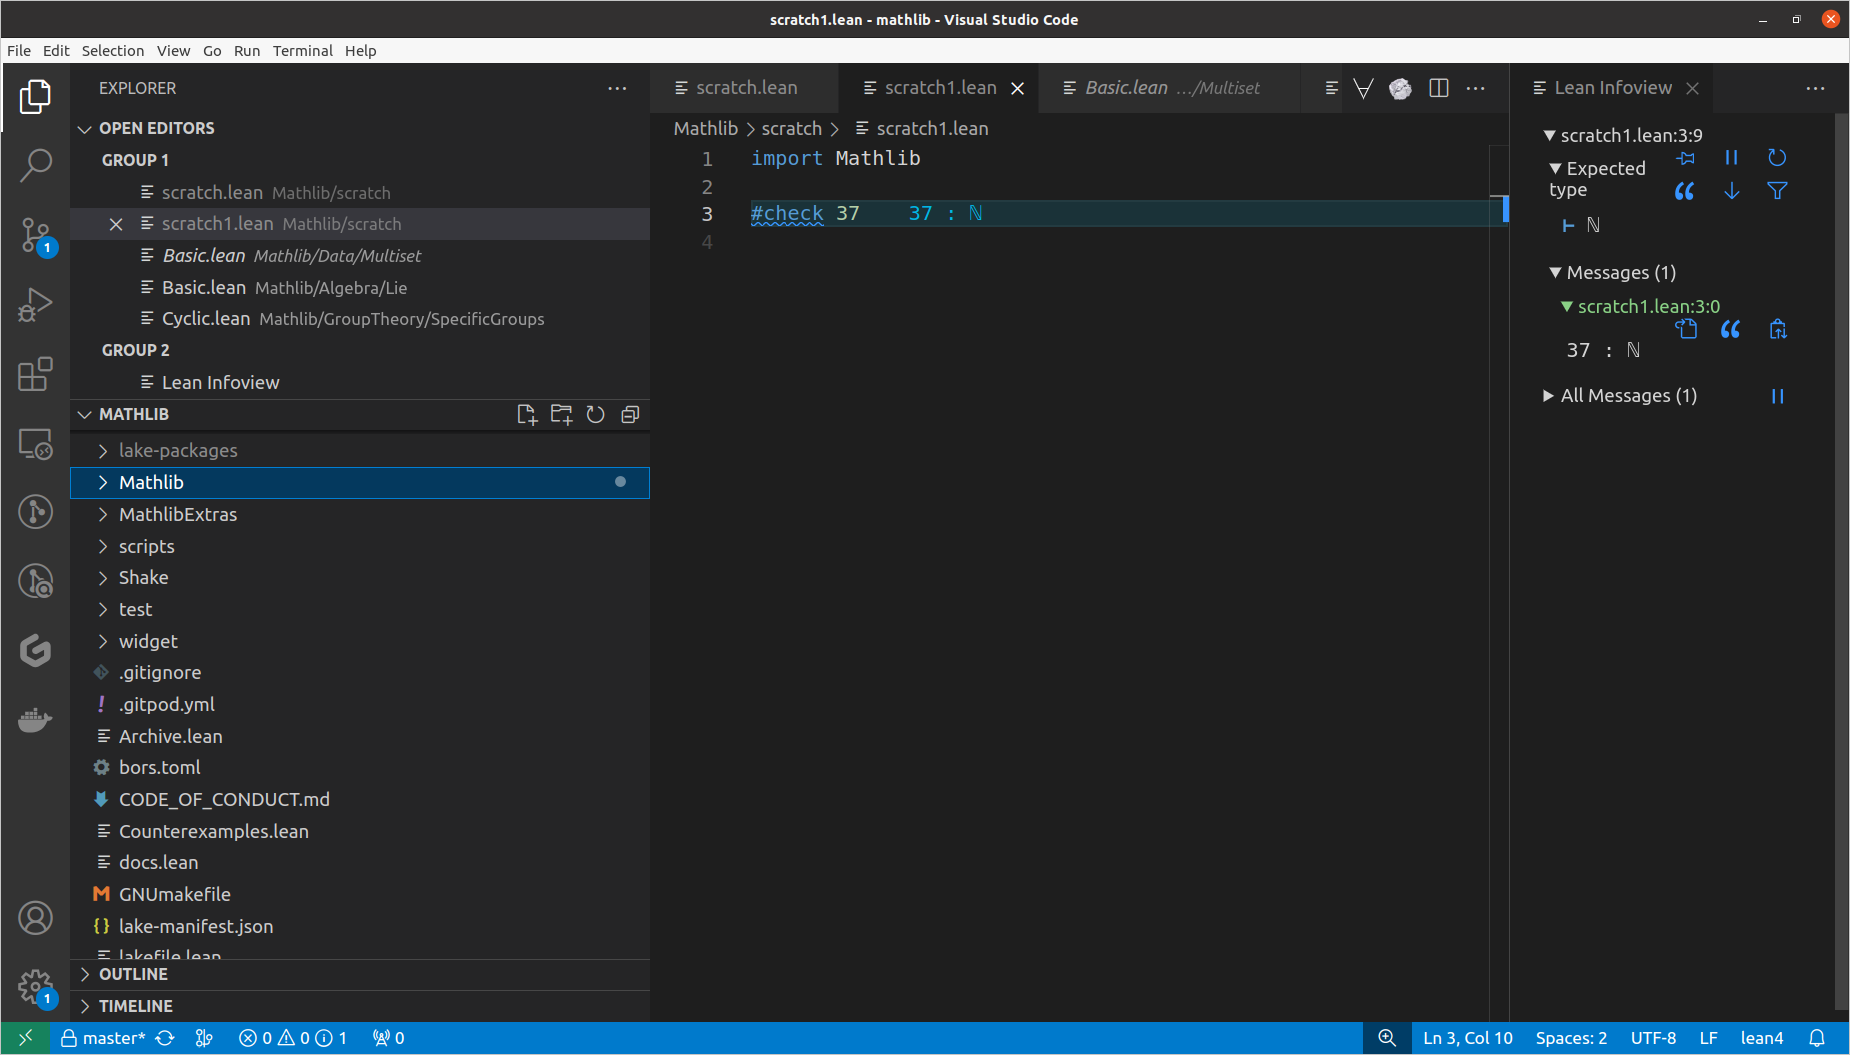1850x1055 pixels.
Task: Pin the infoview to current position
Action: (x=1686, y=158)
